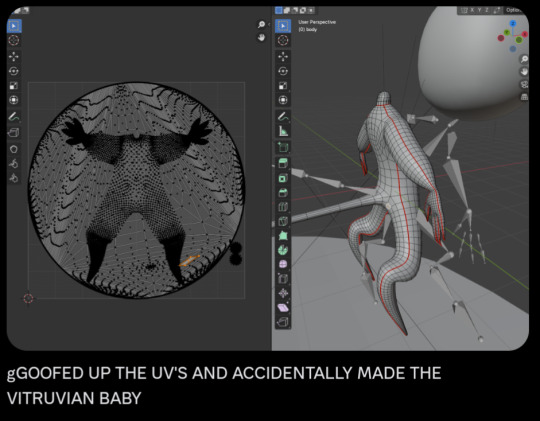Select the Select Box tool in 3D viewport
The image size is (540, 421).
tap(283, 26)
